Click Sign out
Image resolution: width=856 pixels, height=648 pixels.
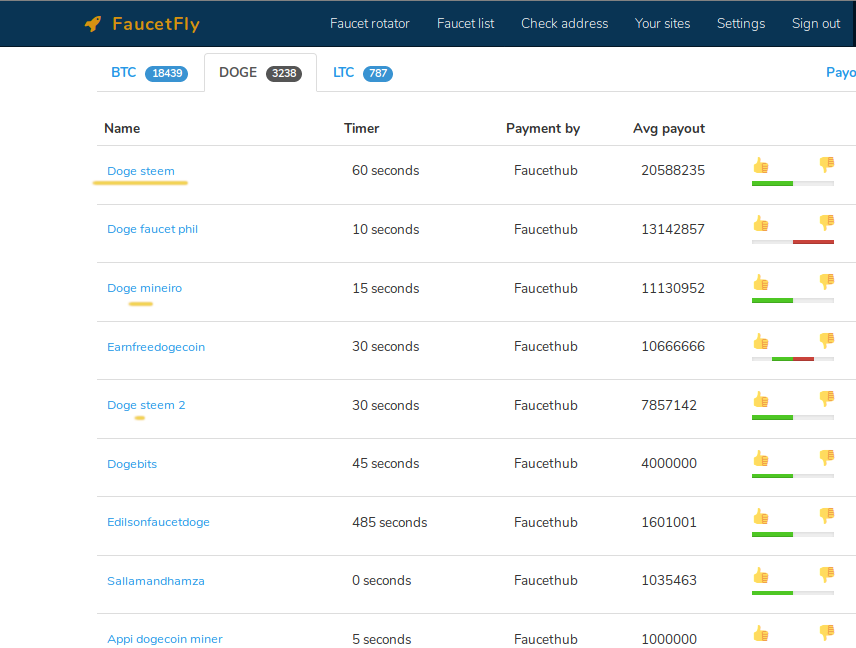[x=816, y=23]
